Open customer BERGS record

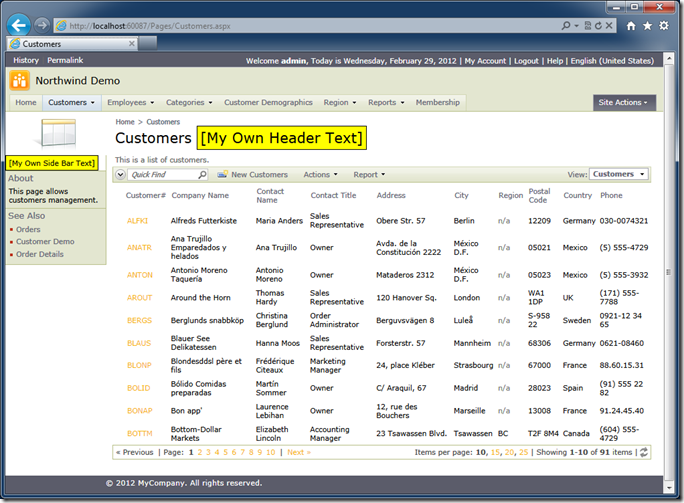[x=139, y=321]
